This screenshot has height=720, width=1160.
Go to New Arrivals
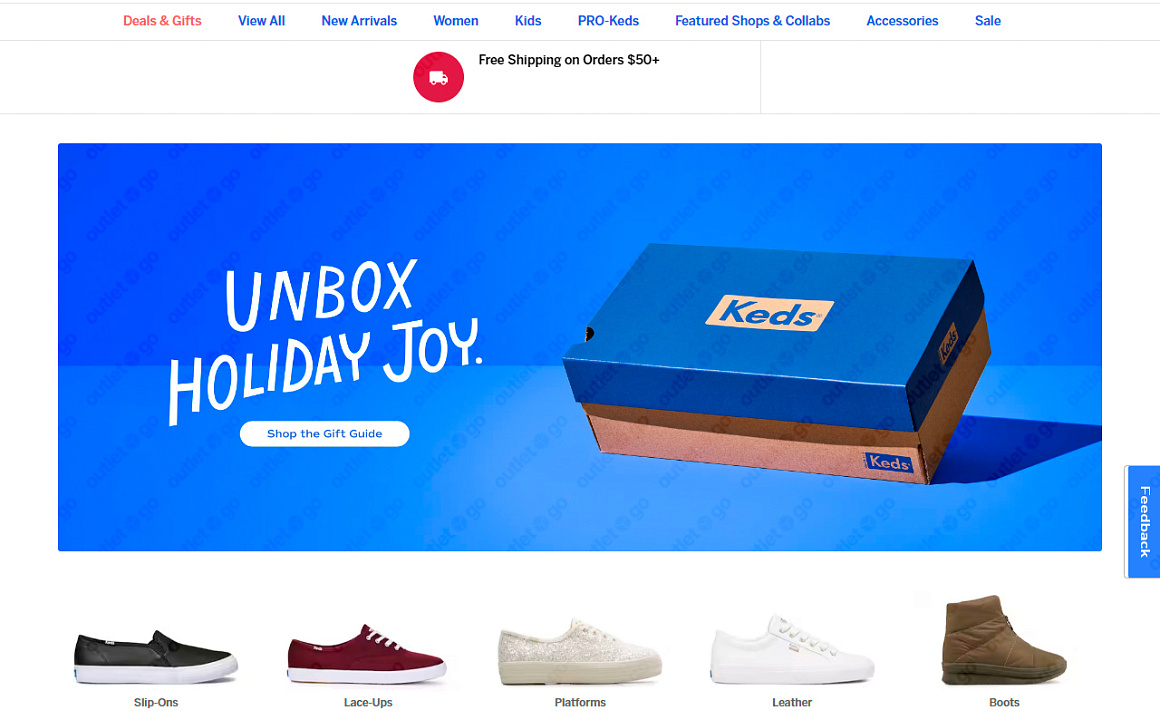point(359,21)
